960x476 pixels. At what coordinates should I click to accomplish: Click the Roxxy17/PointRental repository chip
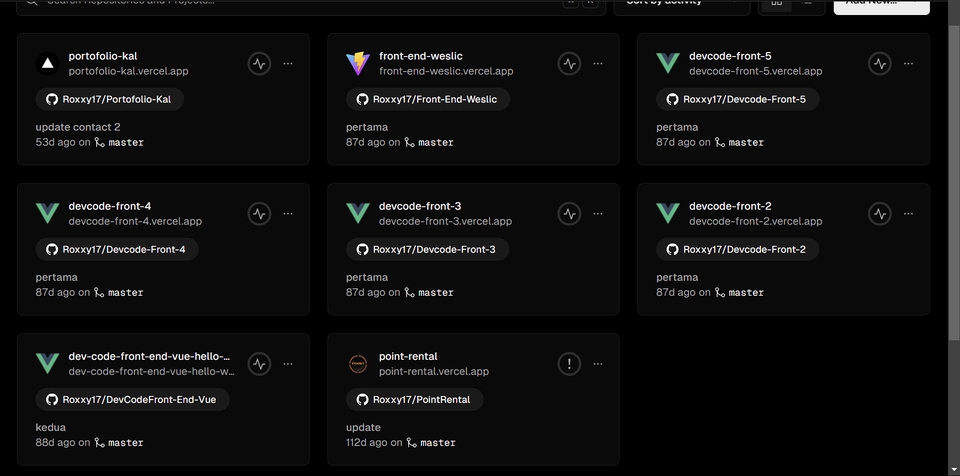tap(415, 399)
